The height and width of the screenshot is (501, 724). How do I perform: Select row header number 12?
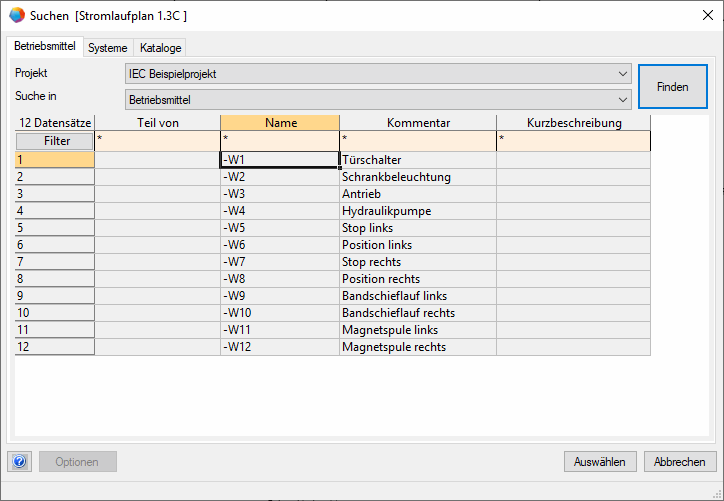point(55,347)
